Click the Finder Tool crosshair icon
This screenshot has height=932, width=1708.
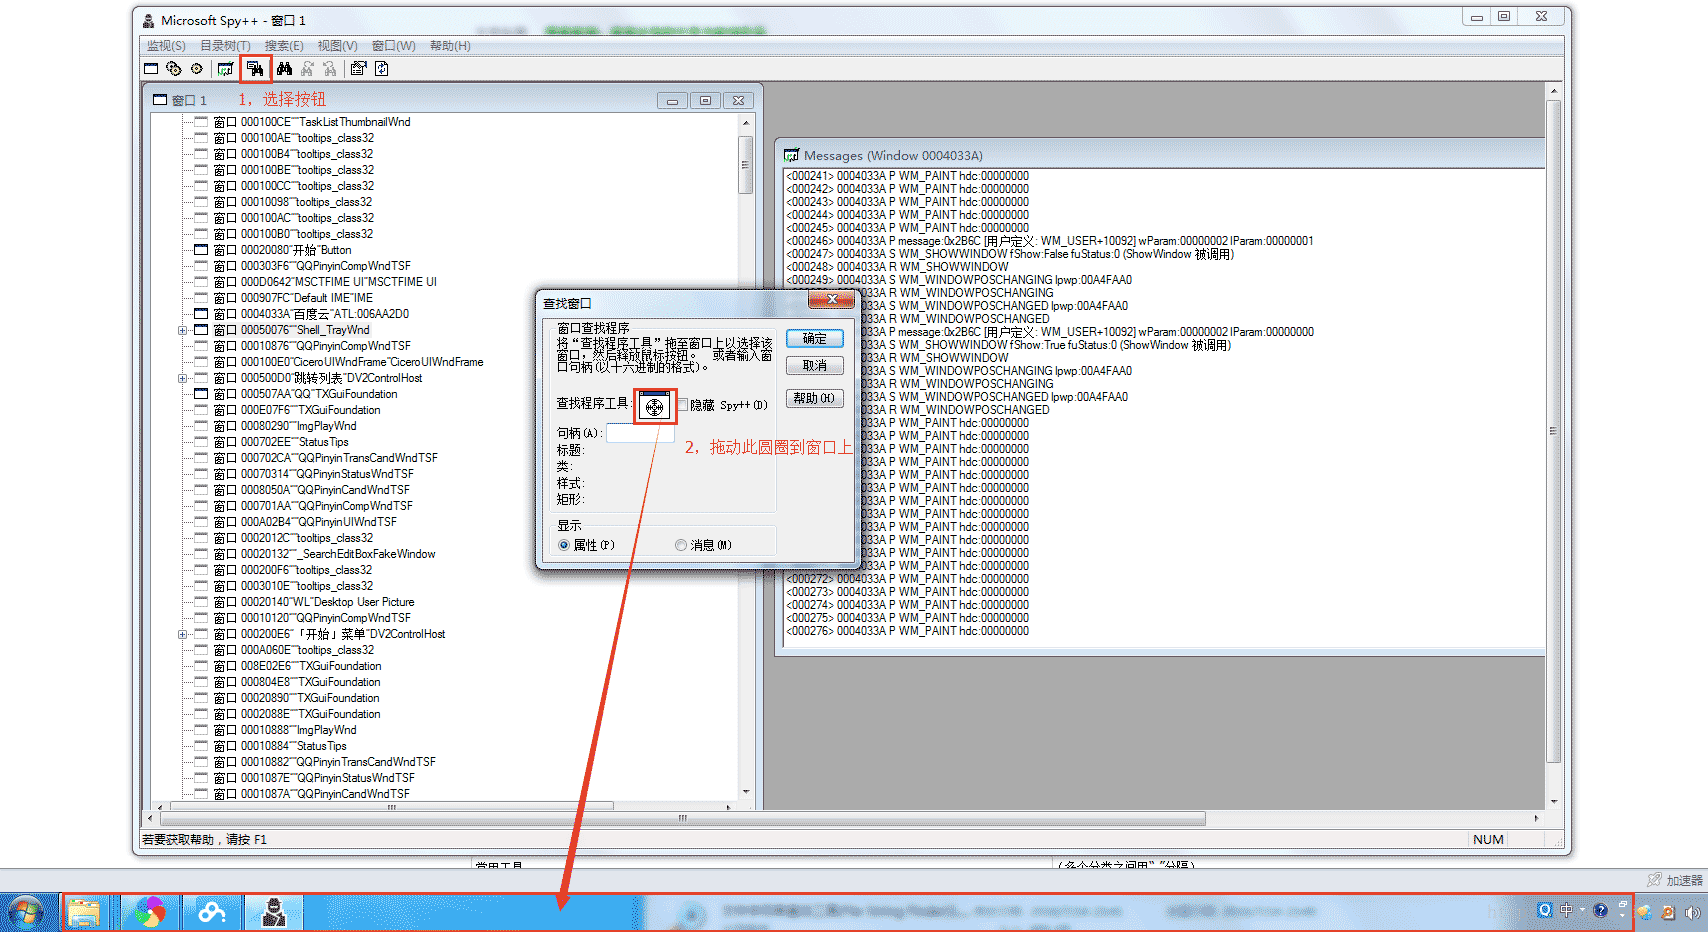click(x=655, y=407)
